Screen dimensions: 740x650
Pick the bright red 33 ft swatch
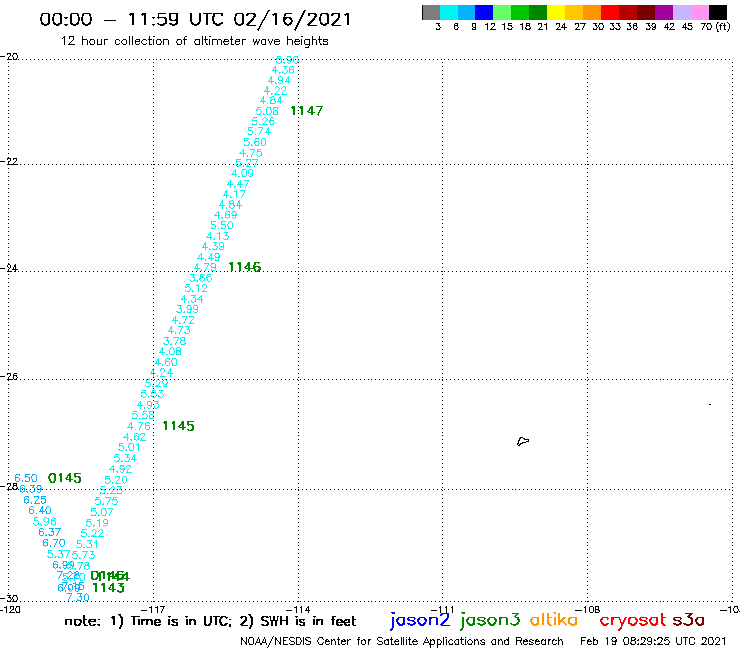pyautogui.click(x=610, y=12)
